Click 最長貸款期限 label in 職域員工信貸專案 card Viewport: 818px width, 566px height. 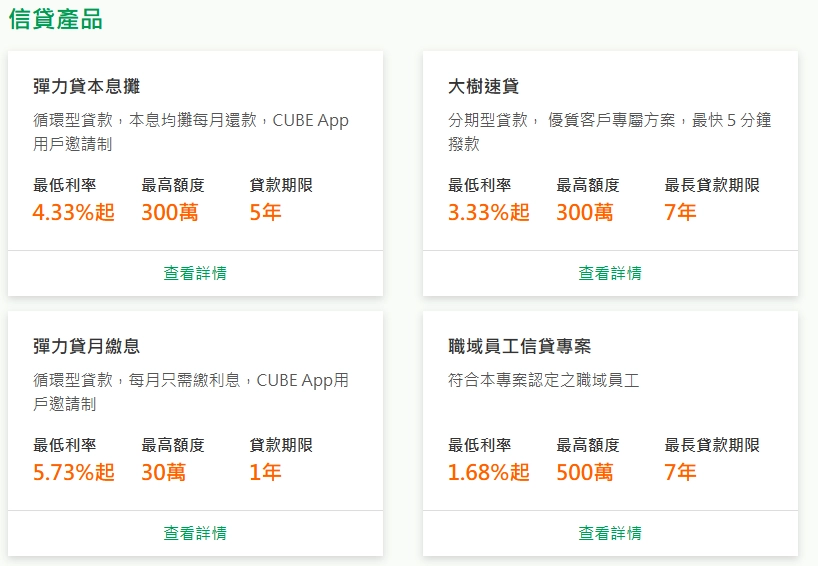tap(712, 444)
